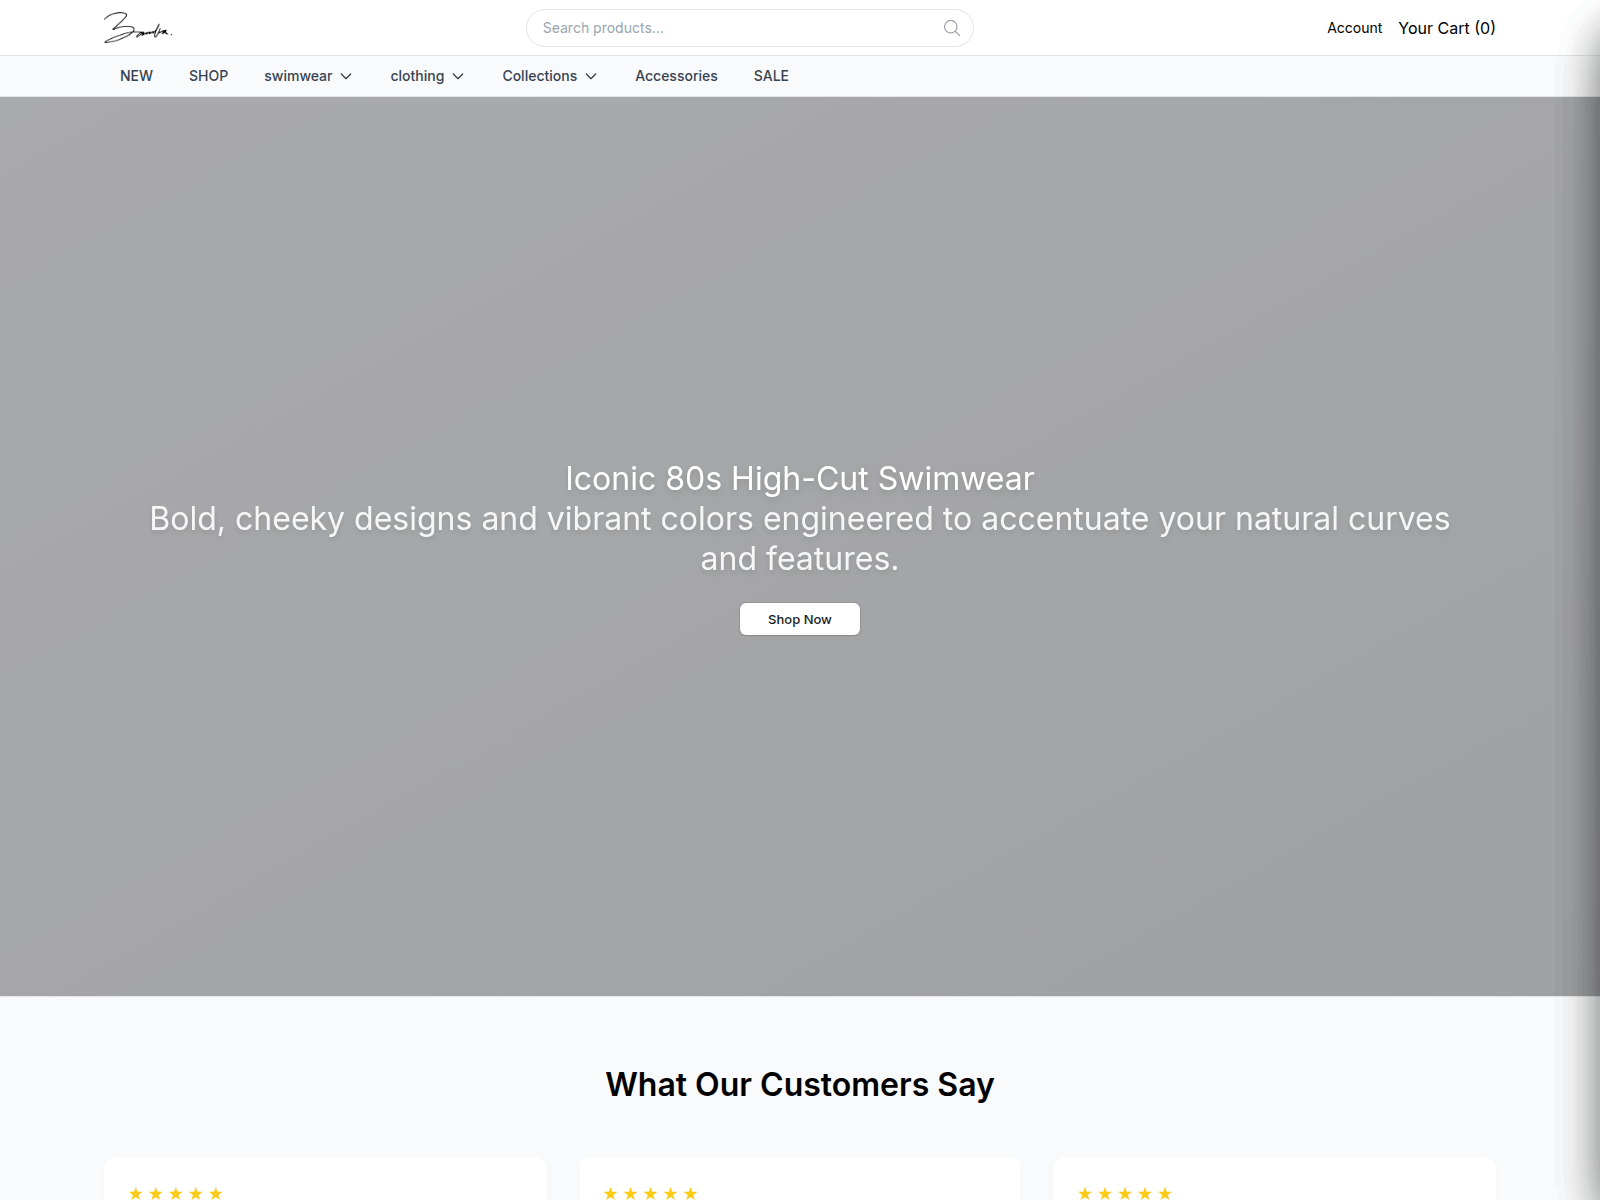The image size is (1600, 1200).
Task: Open the Accessories menu item
Action: pyautogui.click(x=676, y=76)
